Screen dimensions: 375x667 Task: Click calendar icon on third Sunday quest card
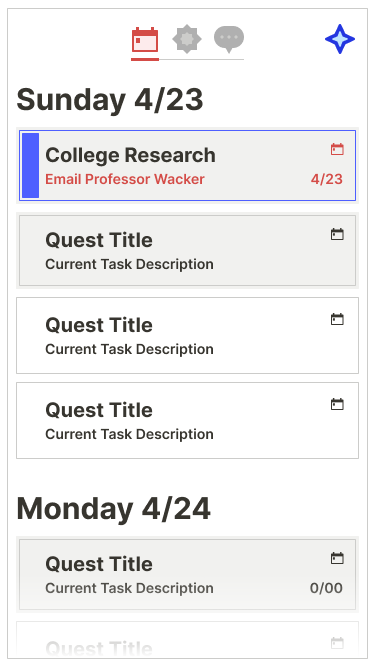[337, 319]
